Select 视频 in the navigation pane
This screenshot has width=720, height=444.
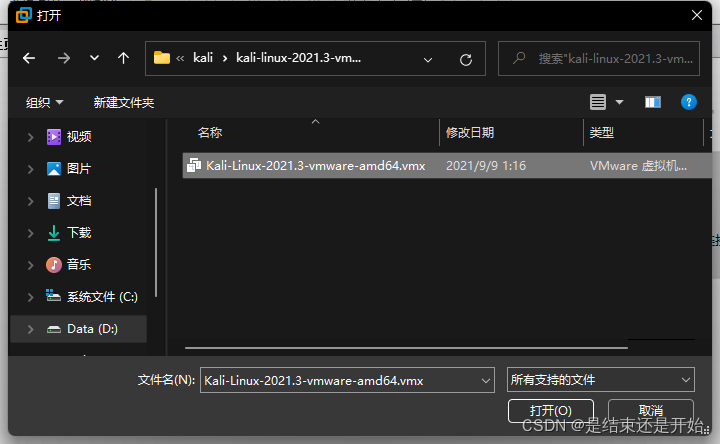click(79, 136)
